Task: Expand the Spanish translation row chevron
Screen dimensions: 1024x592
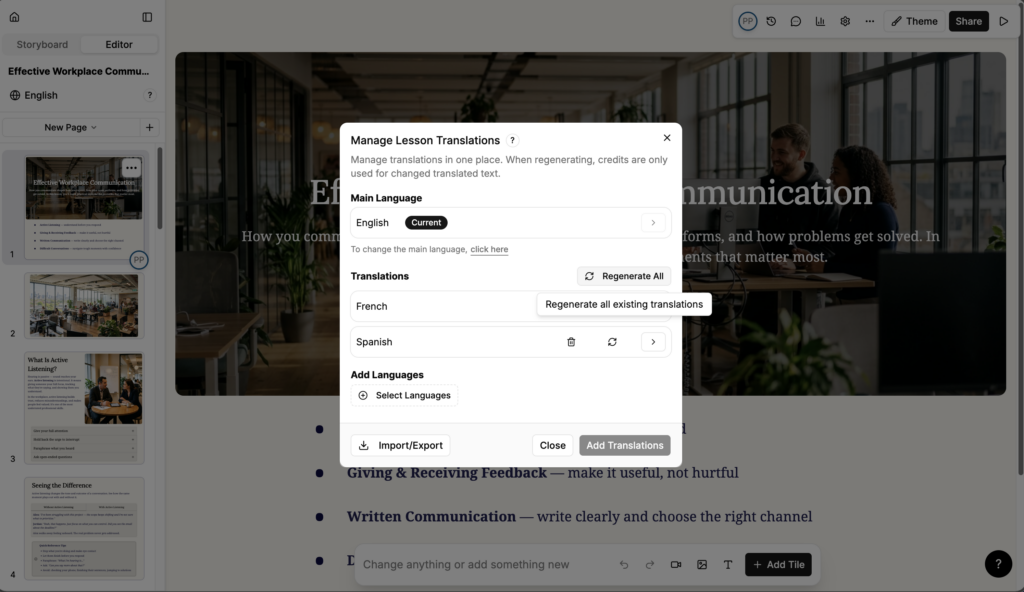Action: tap(653, 342)
